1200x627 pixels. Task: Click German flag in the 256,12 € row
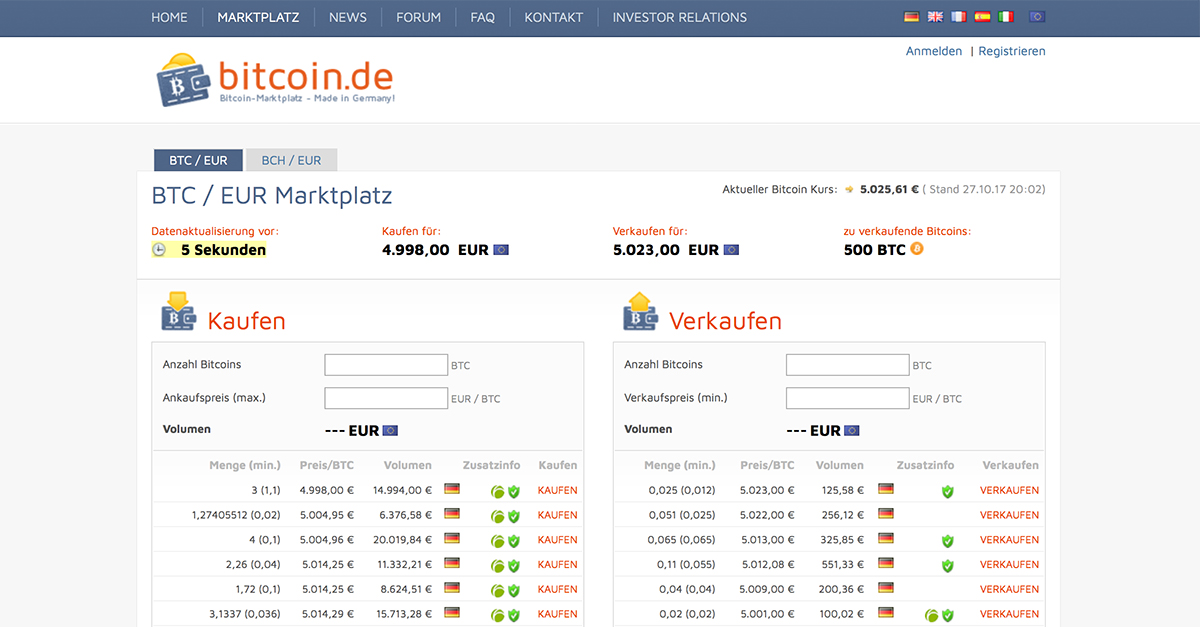885,514
